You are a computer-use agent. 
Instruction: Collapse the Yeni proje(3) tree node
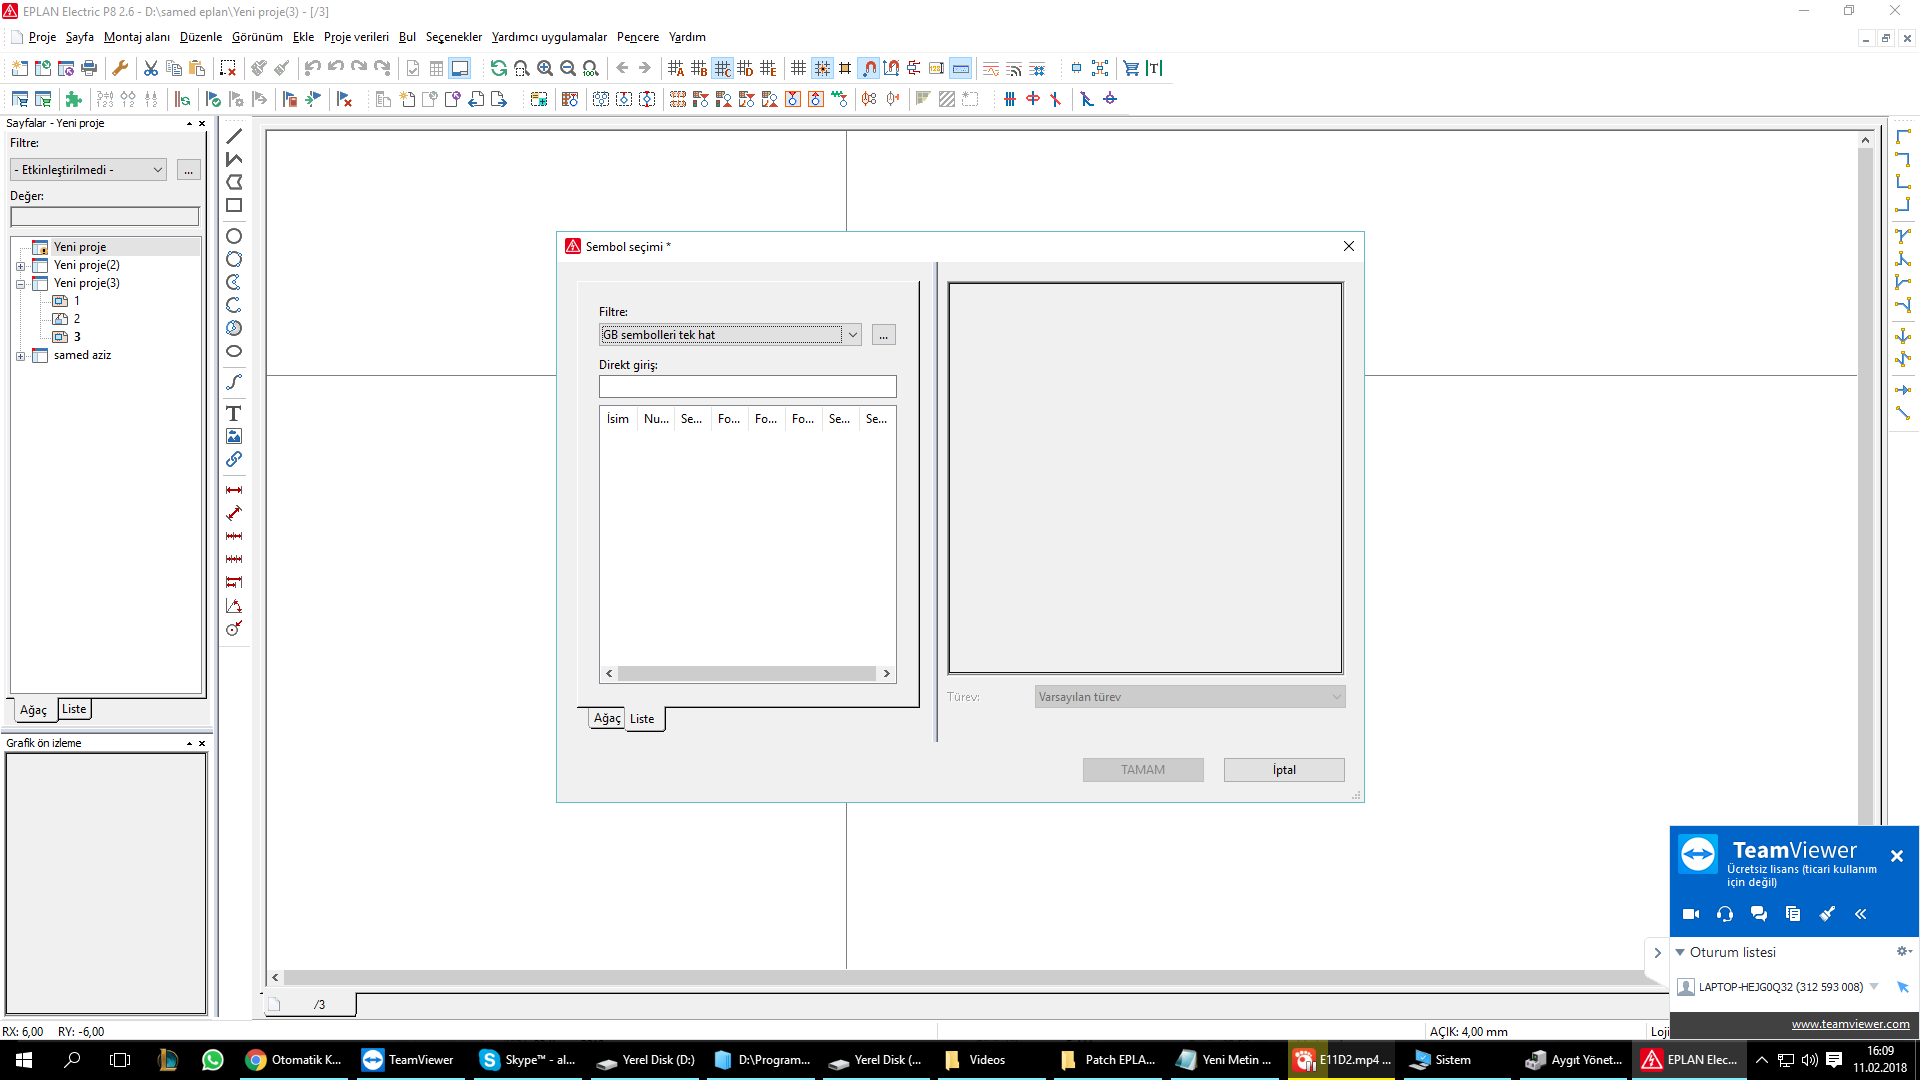pos(20,284)
